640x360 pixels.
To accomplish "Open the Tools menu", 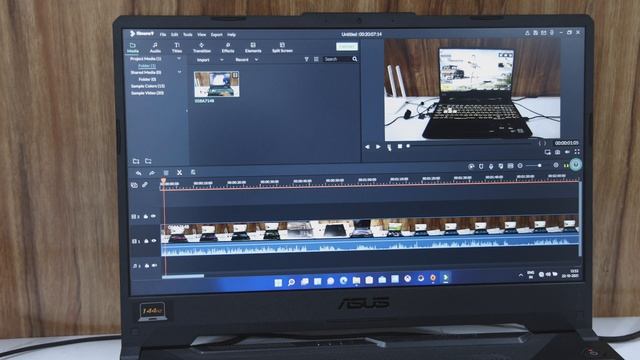I will pyautogui.click(x=187, y=35).
